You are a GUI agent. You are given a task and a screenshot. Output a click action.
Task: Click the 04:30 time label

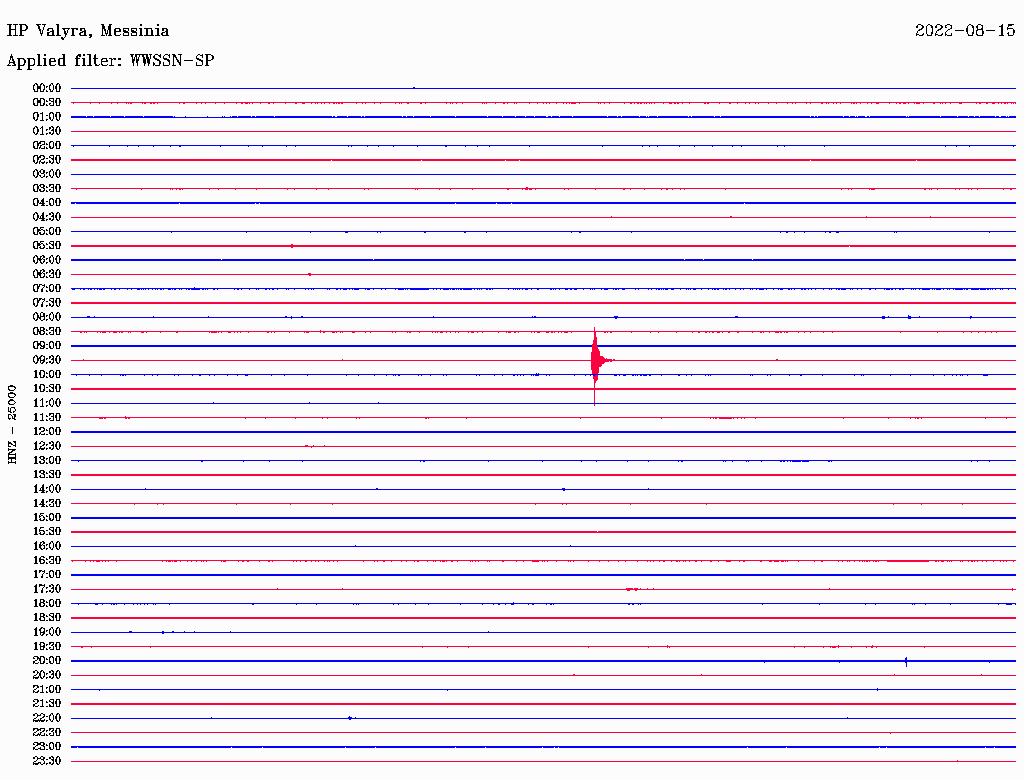tap(46, 217)
